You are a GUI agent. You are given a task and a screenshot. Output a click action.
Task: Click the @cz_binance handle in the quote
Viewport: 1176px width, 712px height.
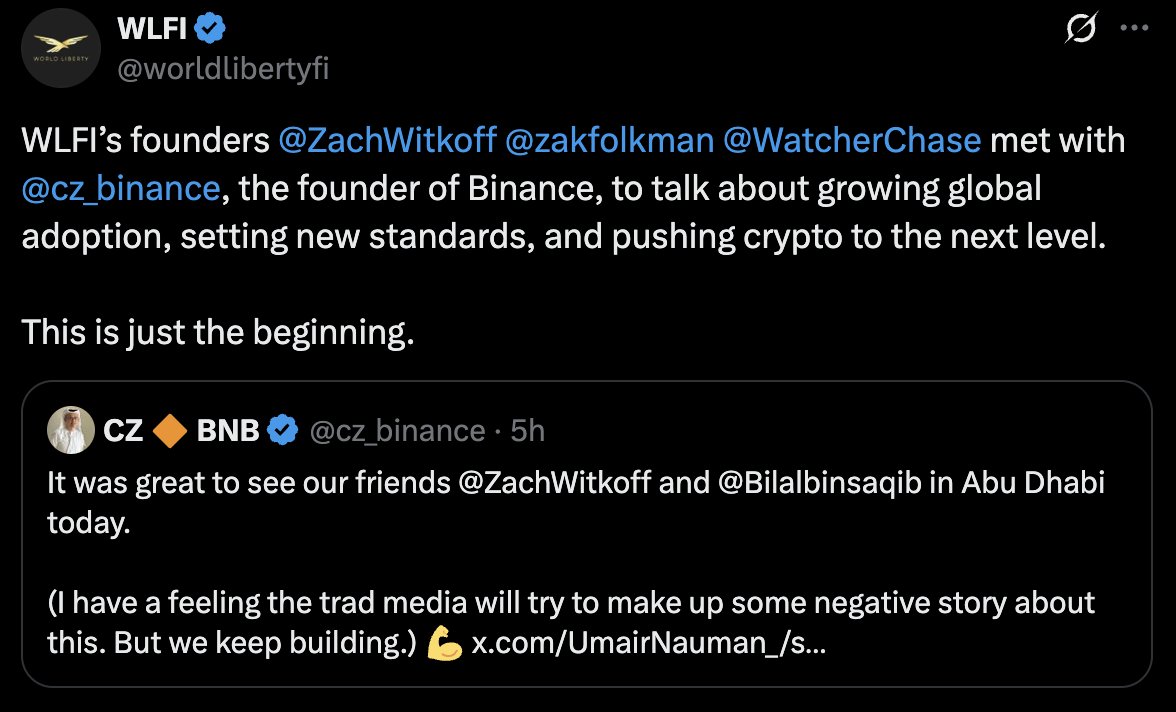click(398, 430)
